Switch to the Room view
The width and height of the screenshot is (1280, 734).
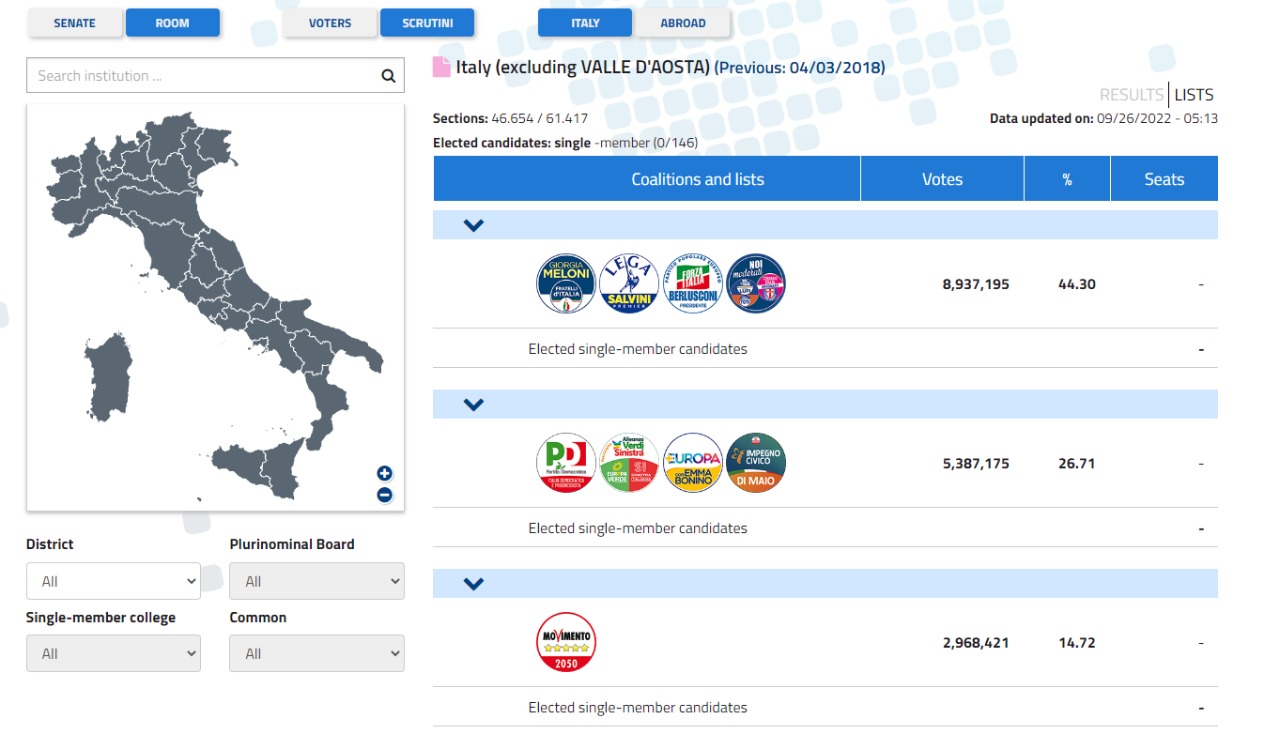click(172, 23)
